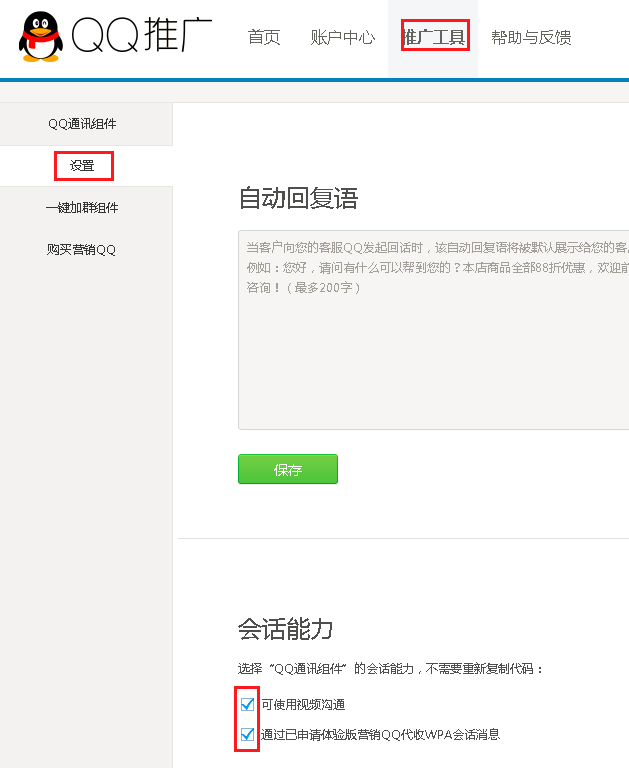629x768 pixels.
Task: Click the 选择“QQ通讯组件”的会话能力 description
Action: pyautogui.click(x=390, y=669)
